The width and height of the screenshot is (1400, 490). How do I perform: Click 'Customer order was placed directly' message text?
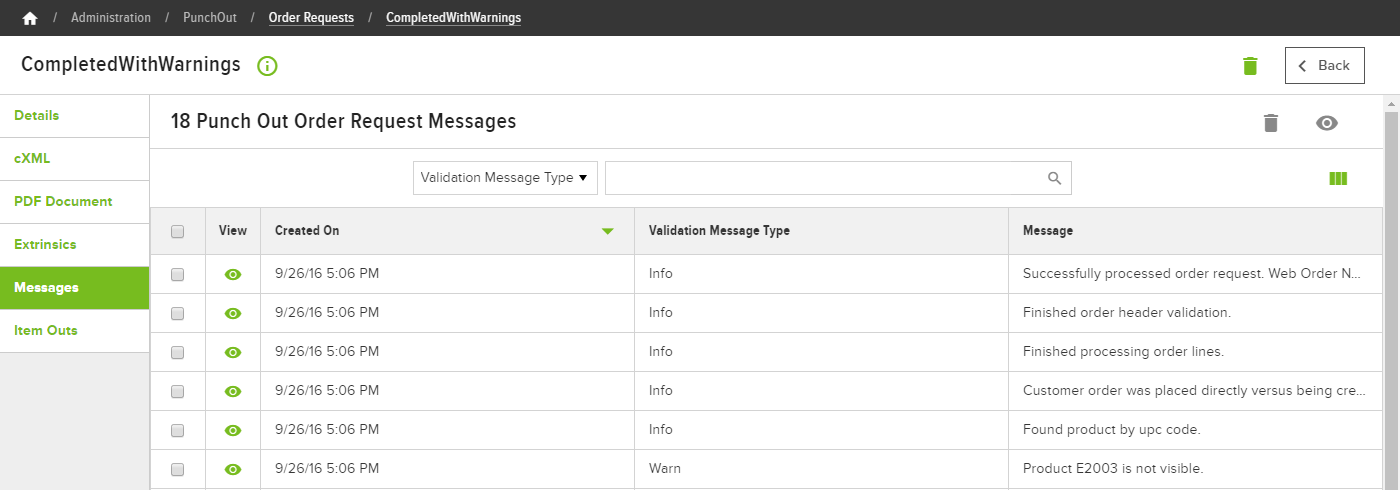click(x=1195, y=391)
